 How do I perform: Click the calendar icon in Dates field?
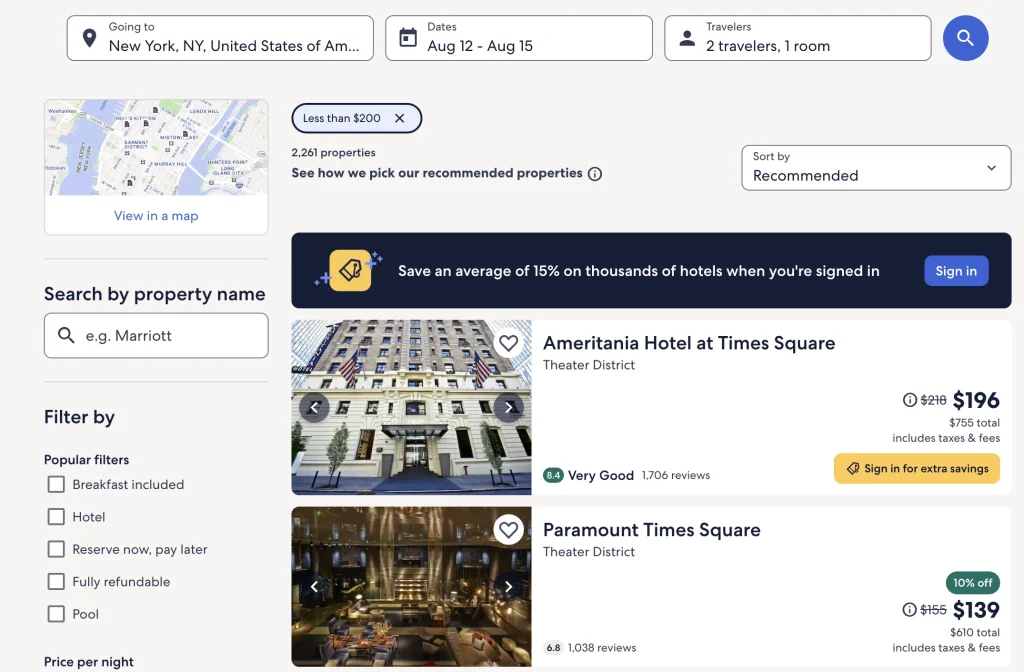408,38
